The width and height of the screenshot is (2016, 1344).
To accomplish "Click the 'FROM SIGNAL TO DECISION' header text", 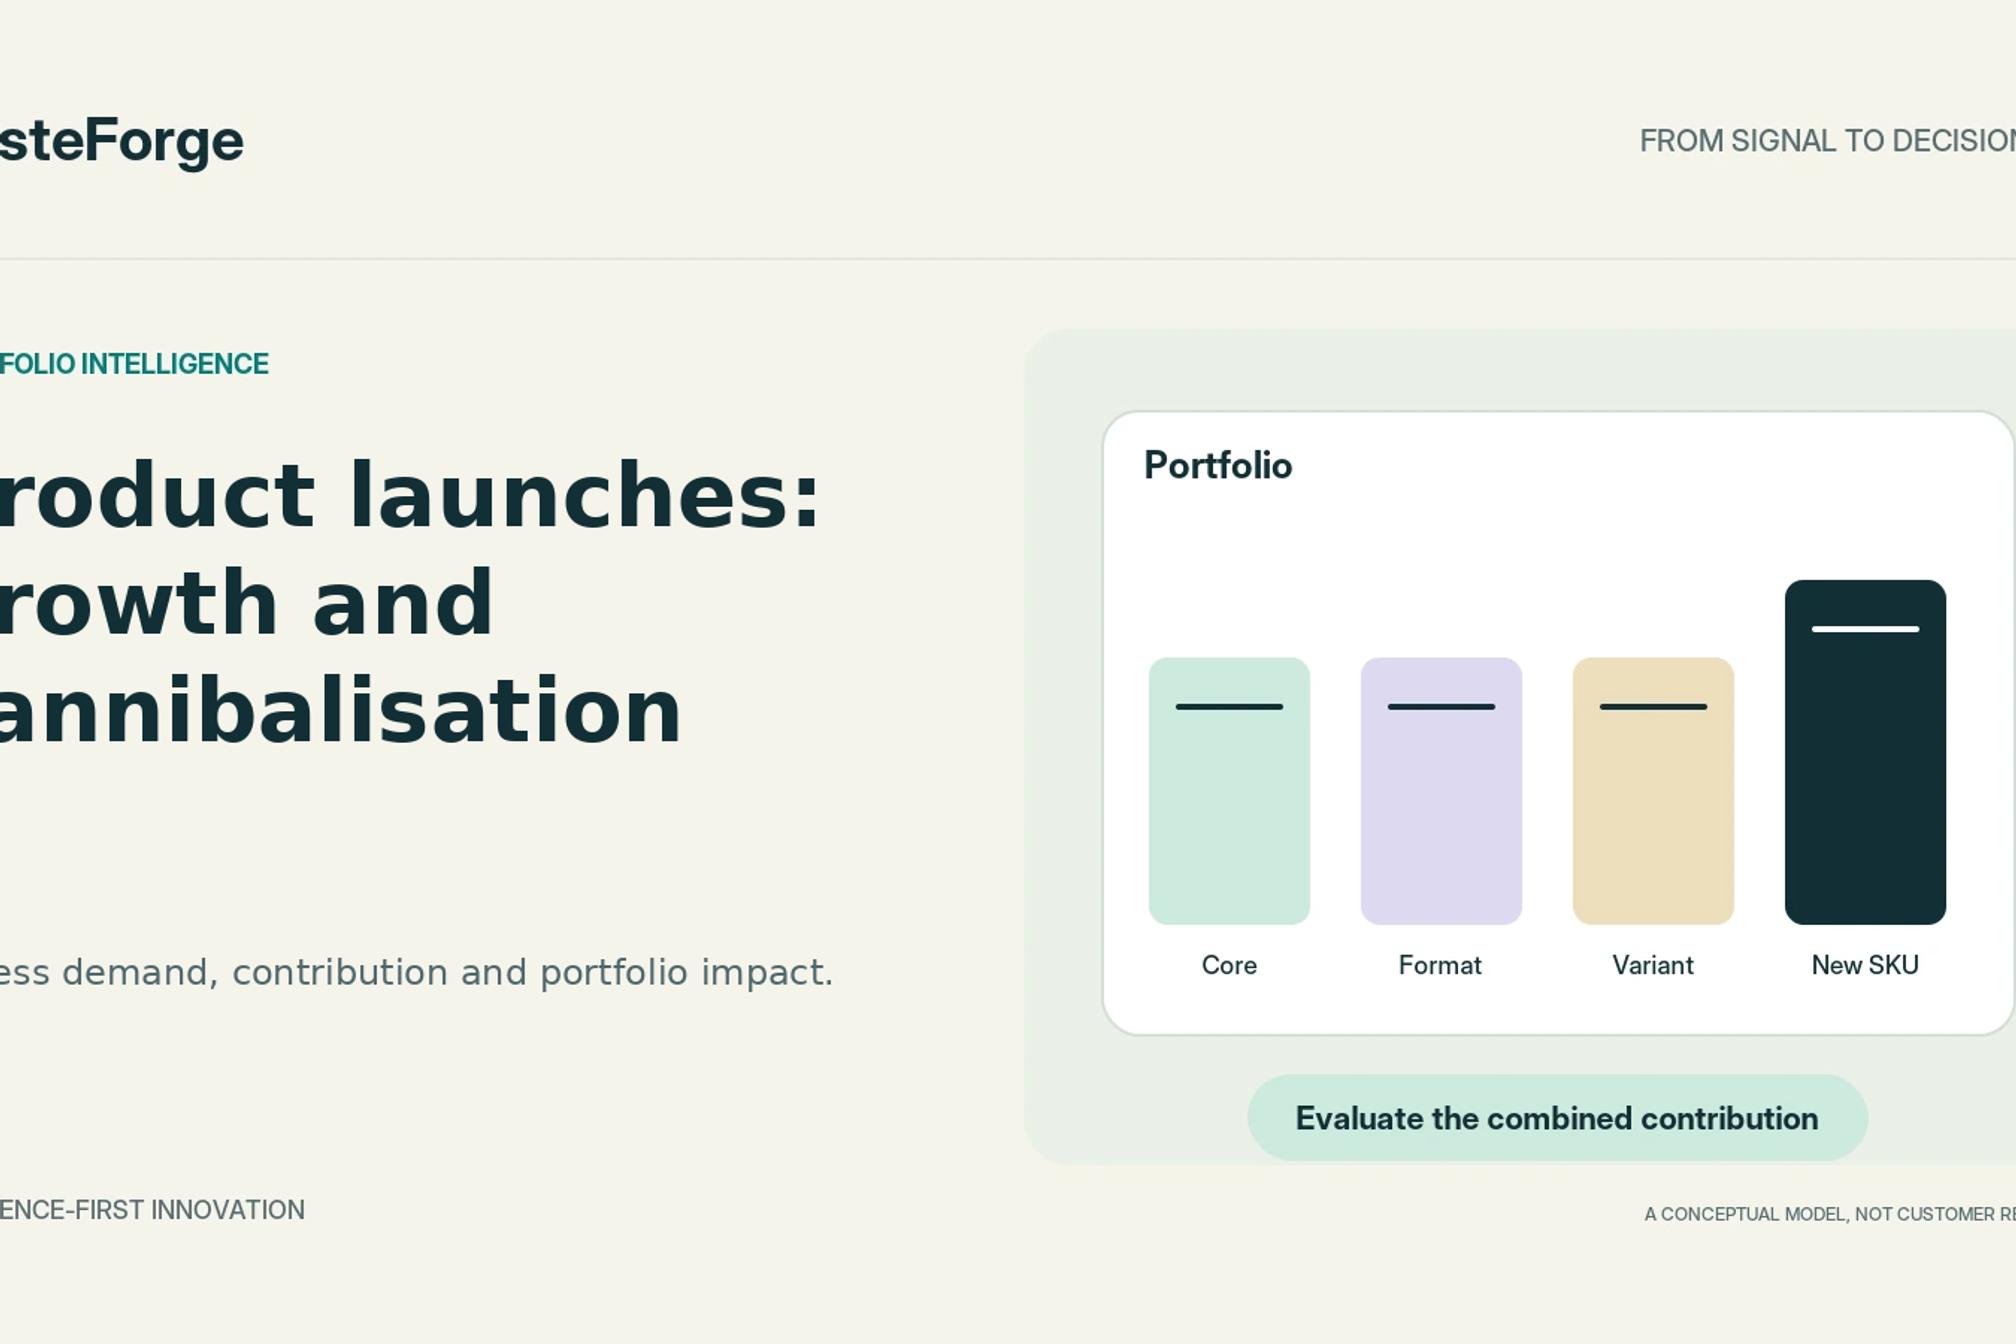I will tap(1828, 141).
